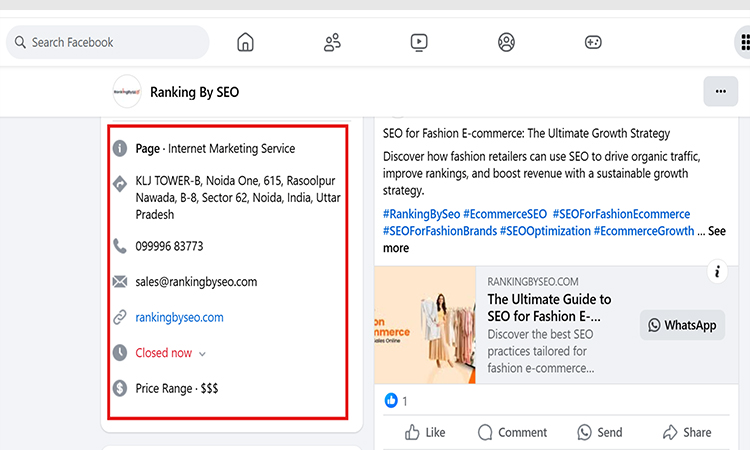
Task: Click the magnifier icon in search box
Action: point(20,42)
